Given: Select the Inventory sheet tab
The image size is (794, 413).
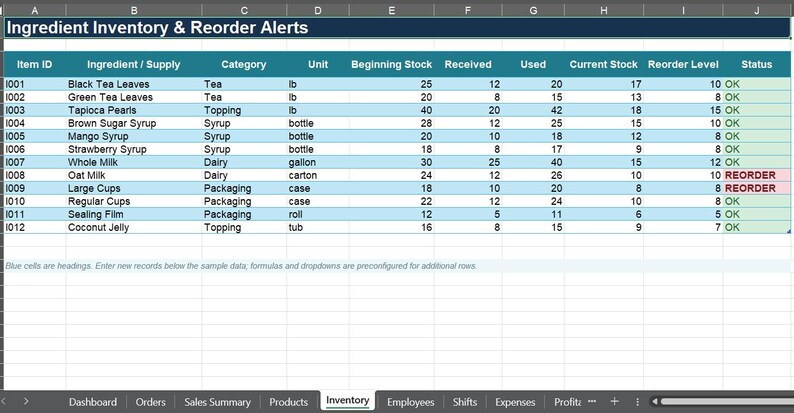Looking at the screenshot, I should point(347,400).
